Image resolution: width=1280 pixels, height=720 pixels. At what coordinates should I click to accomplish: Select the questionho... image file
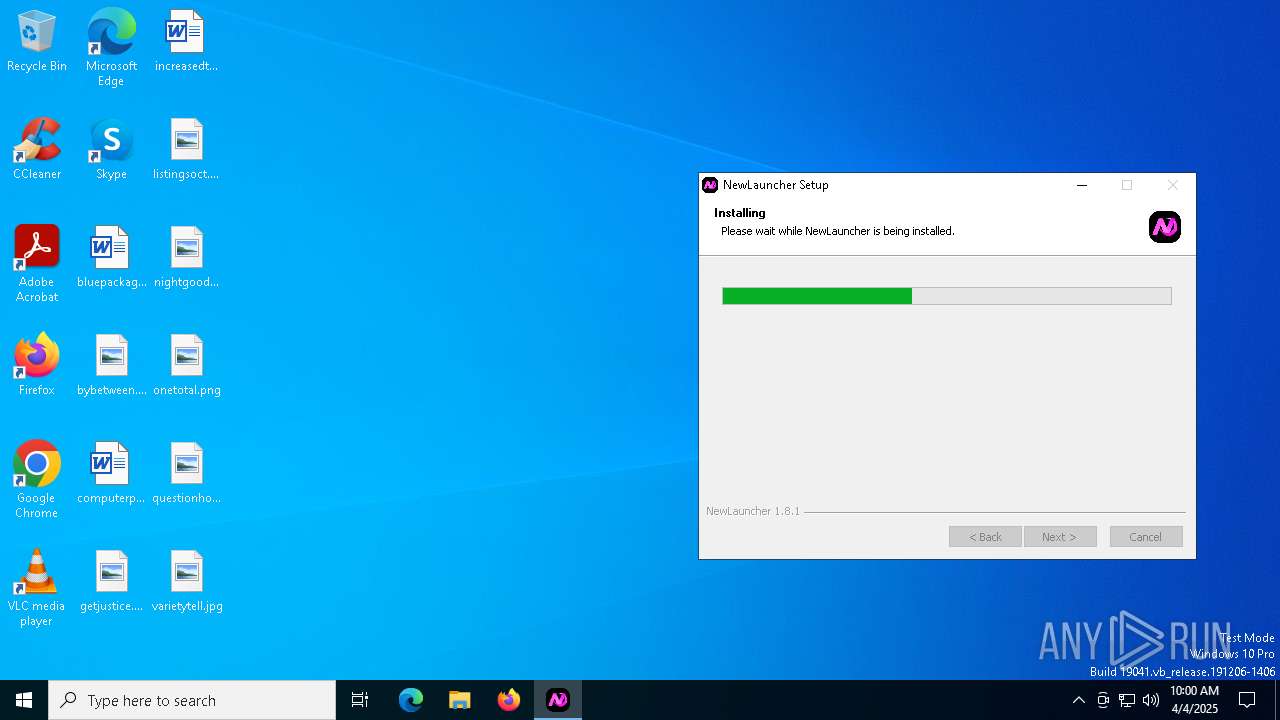click(x=186, y=473)
